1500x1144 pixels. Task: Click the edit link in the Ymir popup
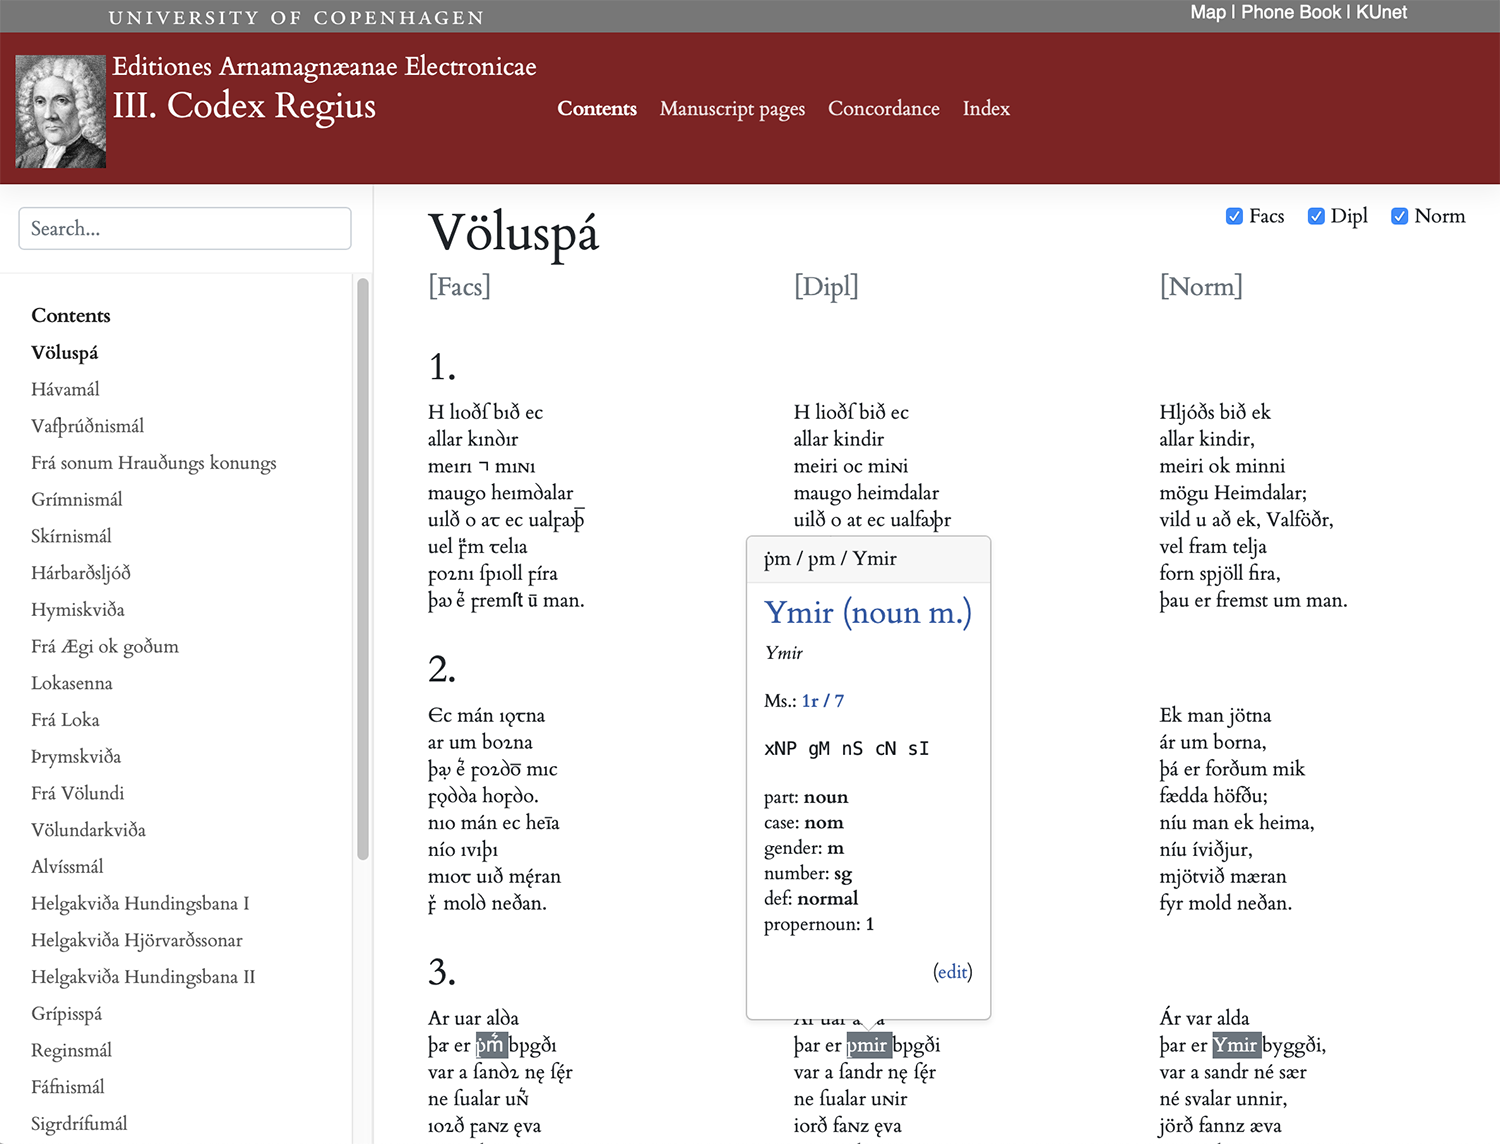[x=953, y=972]
